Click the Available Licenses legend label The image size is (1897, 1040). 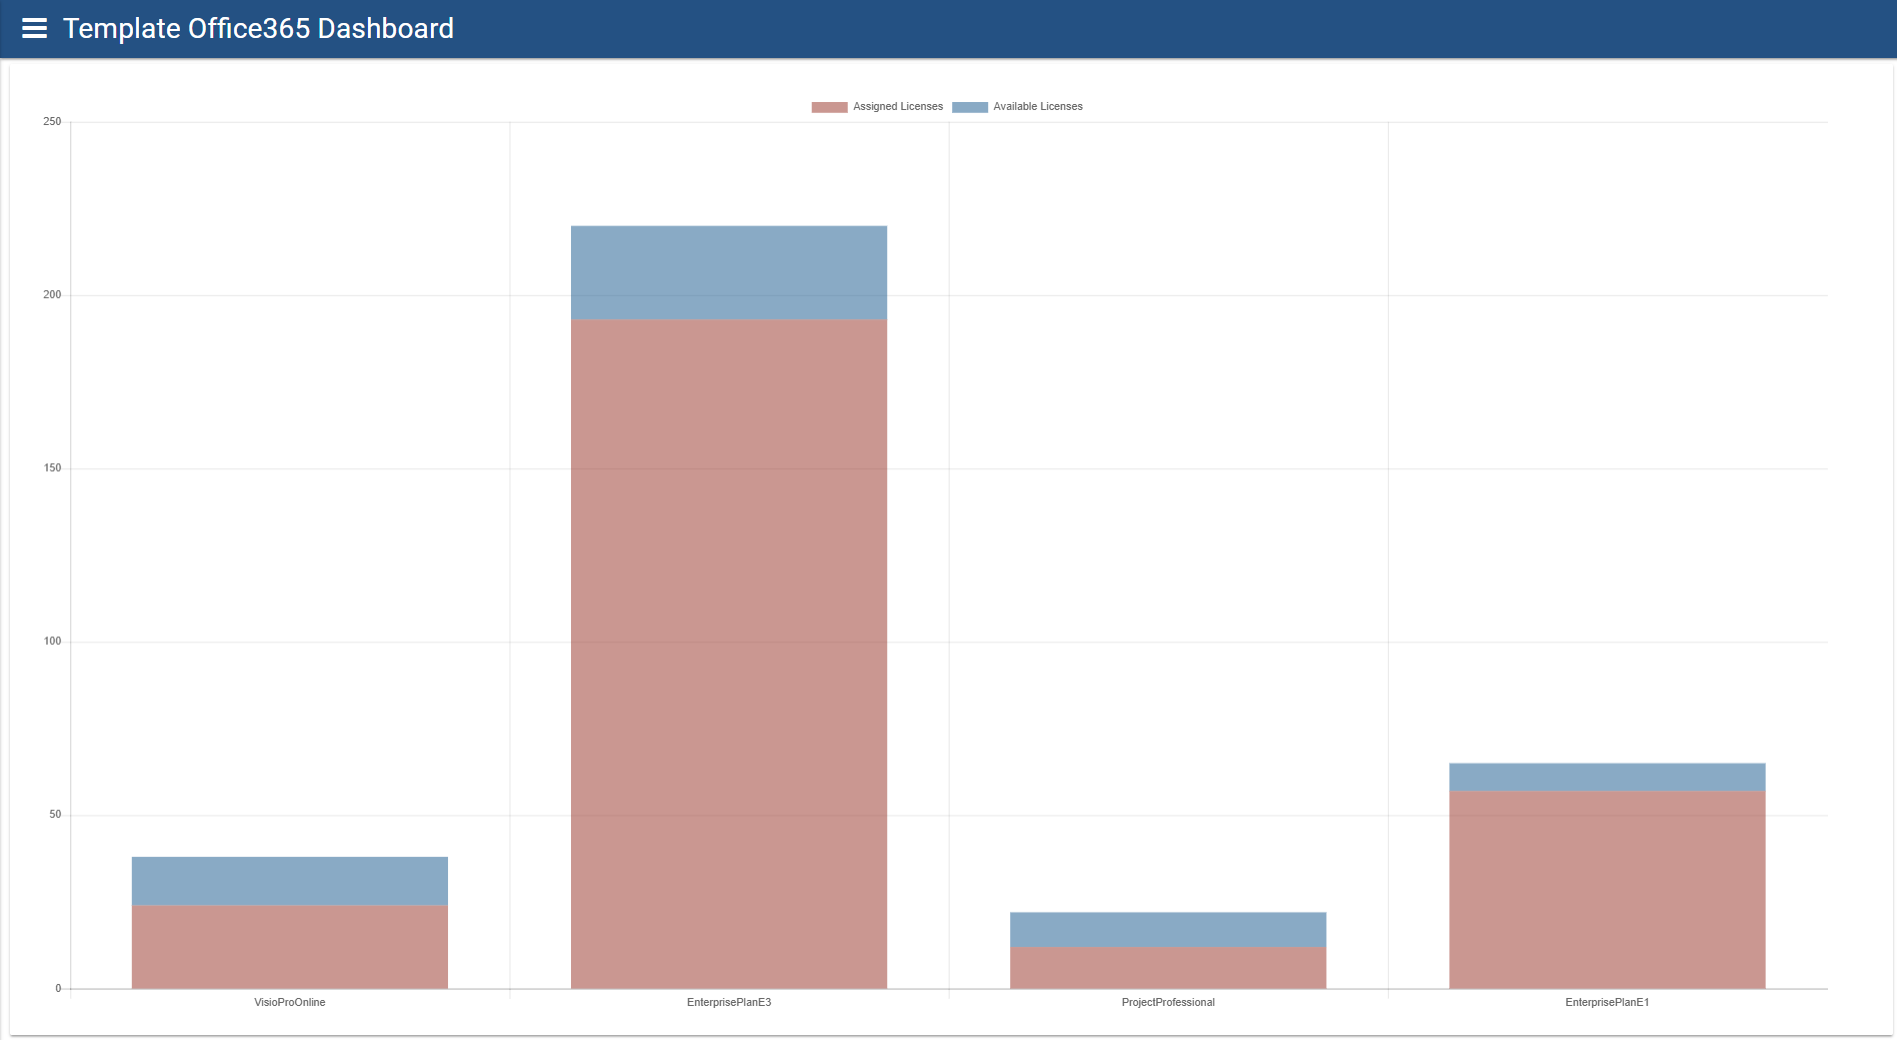click(x=1038, y=107)
